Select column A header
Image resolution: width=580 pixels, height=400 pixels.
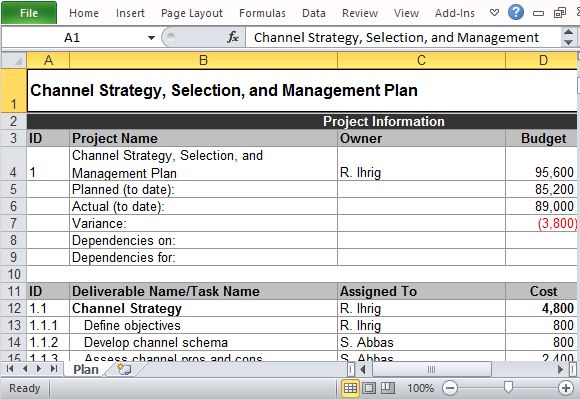click(x=48, y=60)
